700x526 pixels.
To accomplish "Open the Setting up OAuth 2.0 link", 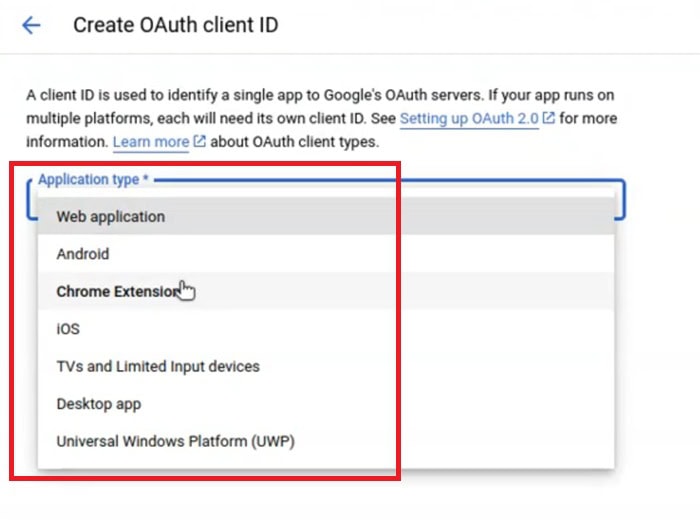I will [x=469, y=118].
